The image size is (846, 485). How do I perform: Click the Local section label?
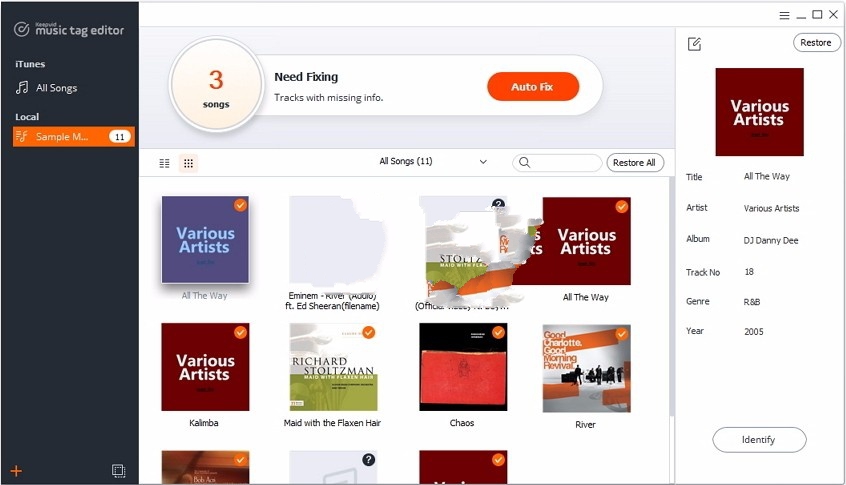point(27,117)
